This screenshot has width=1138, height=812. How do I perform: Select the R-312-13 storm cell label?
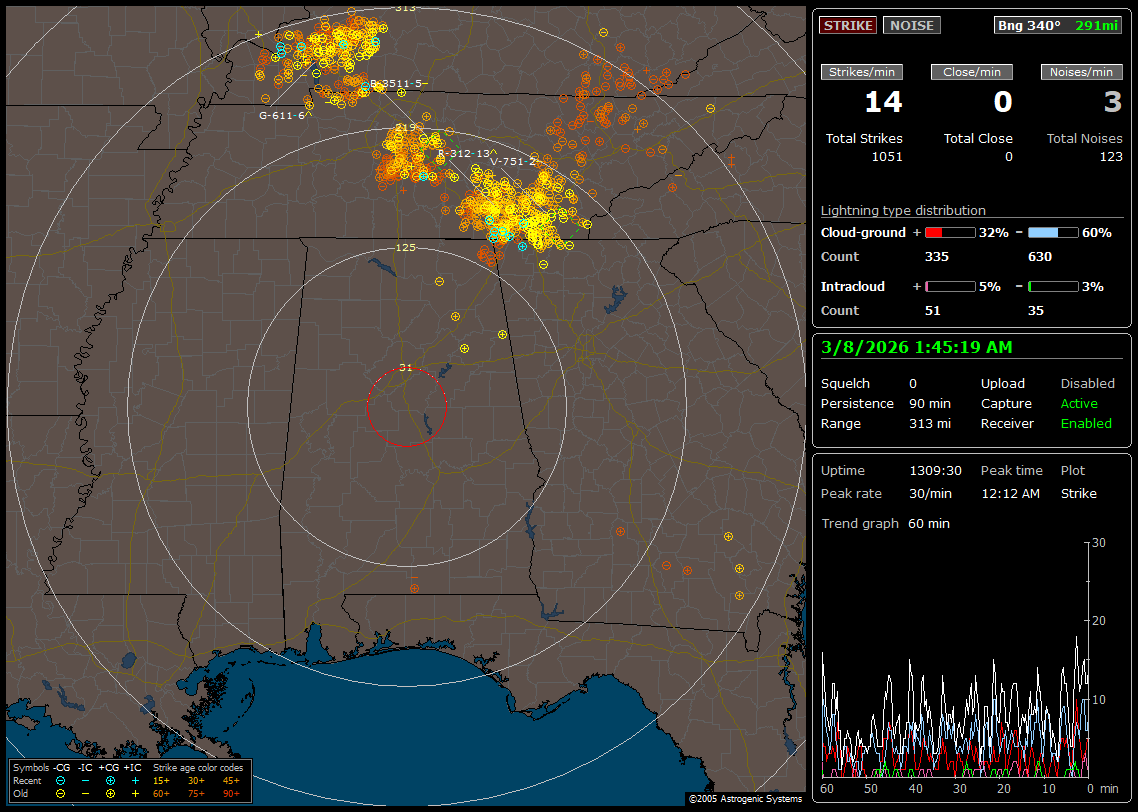click(463, 153)
